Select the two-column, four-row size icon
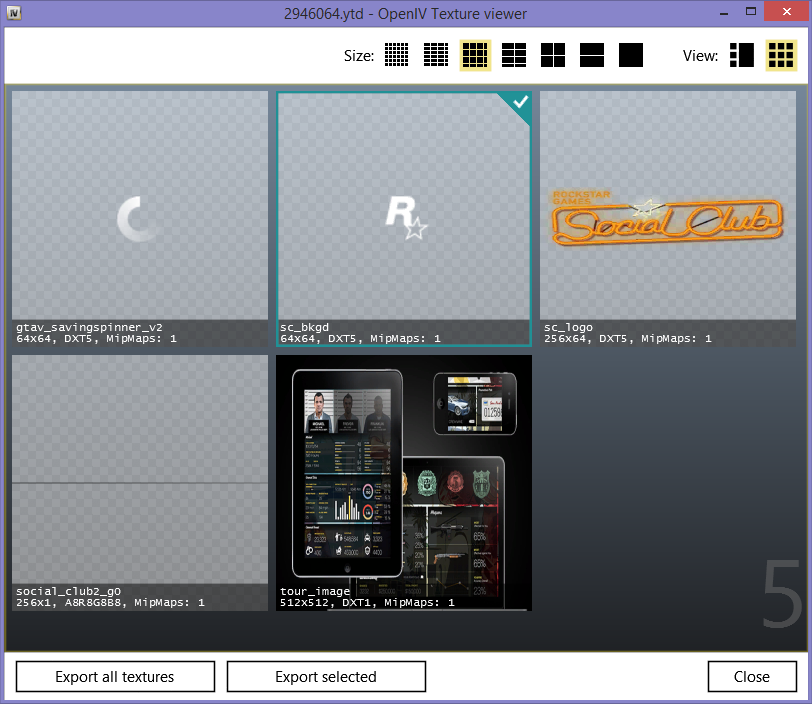Image resolution: width=812 pixels, height=704 pixels. click(x=514, y=55)
